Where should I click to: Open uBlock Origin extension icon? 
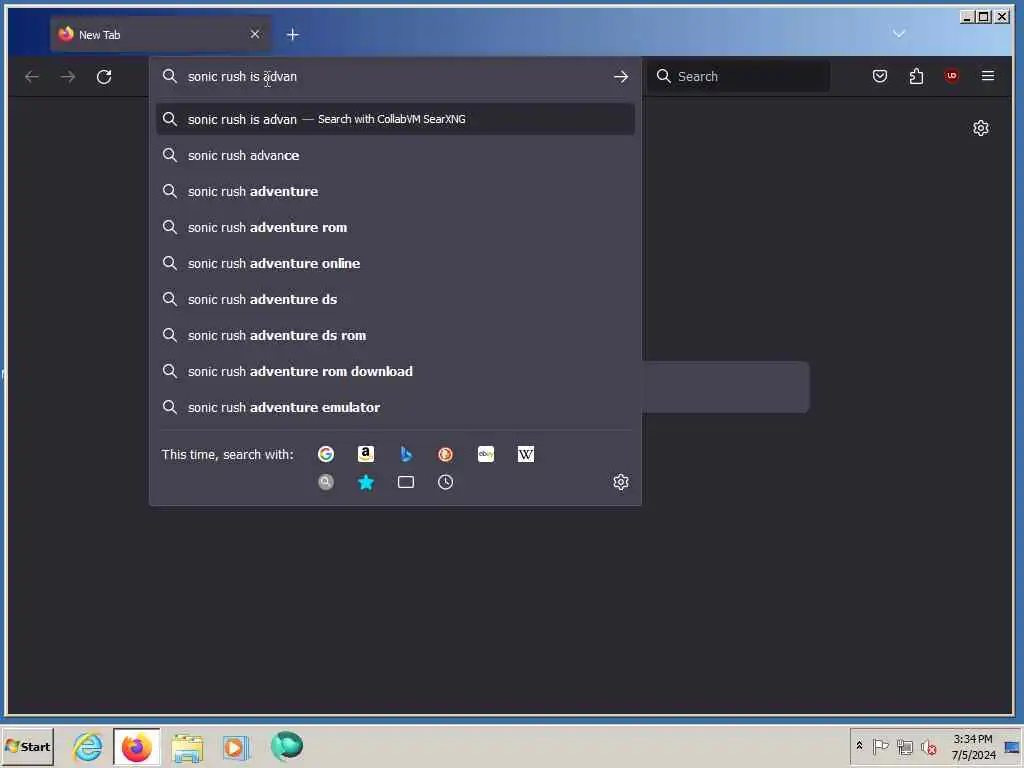point(952,76)
